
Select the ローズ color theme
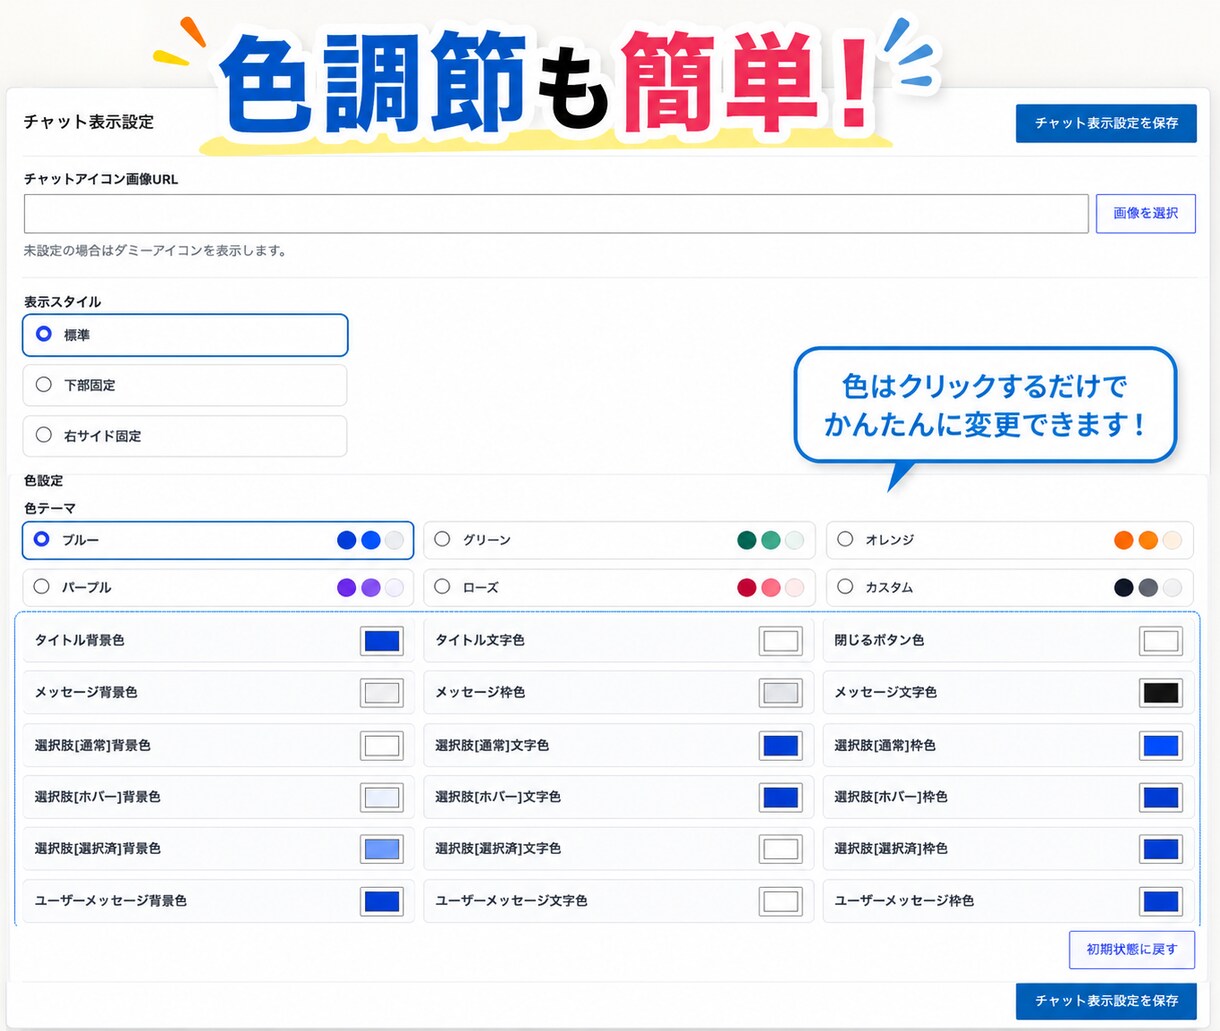pyautogui.click(x=619, y=587)
